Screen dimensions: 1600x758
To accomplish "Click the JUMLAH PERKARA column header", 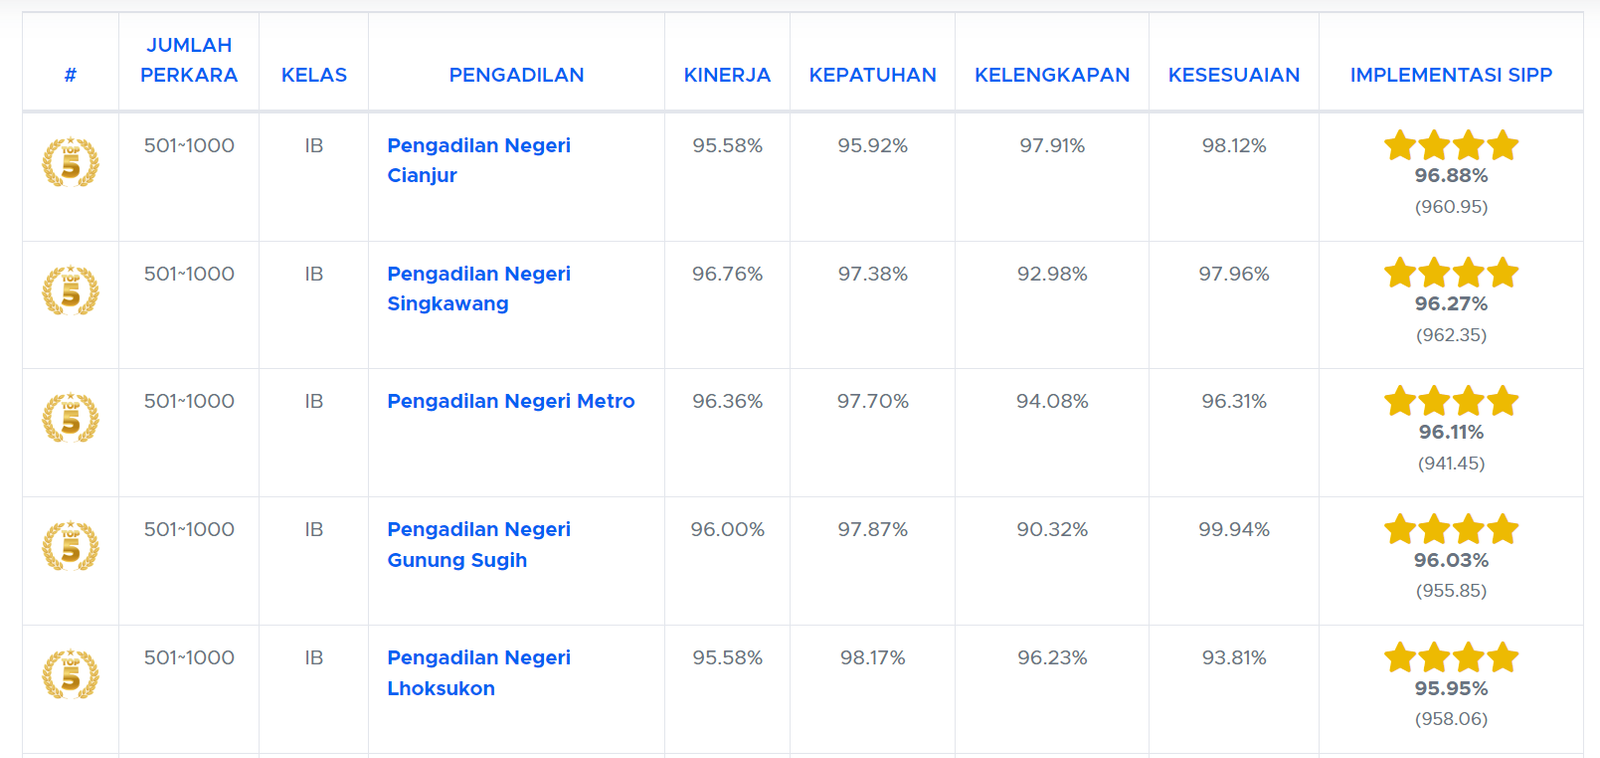I will pyautogui.click(x=189, y=60).
